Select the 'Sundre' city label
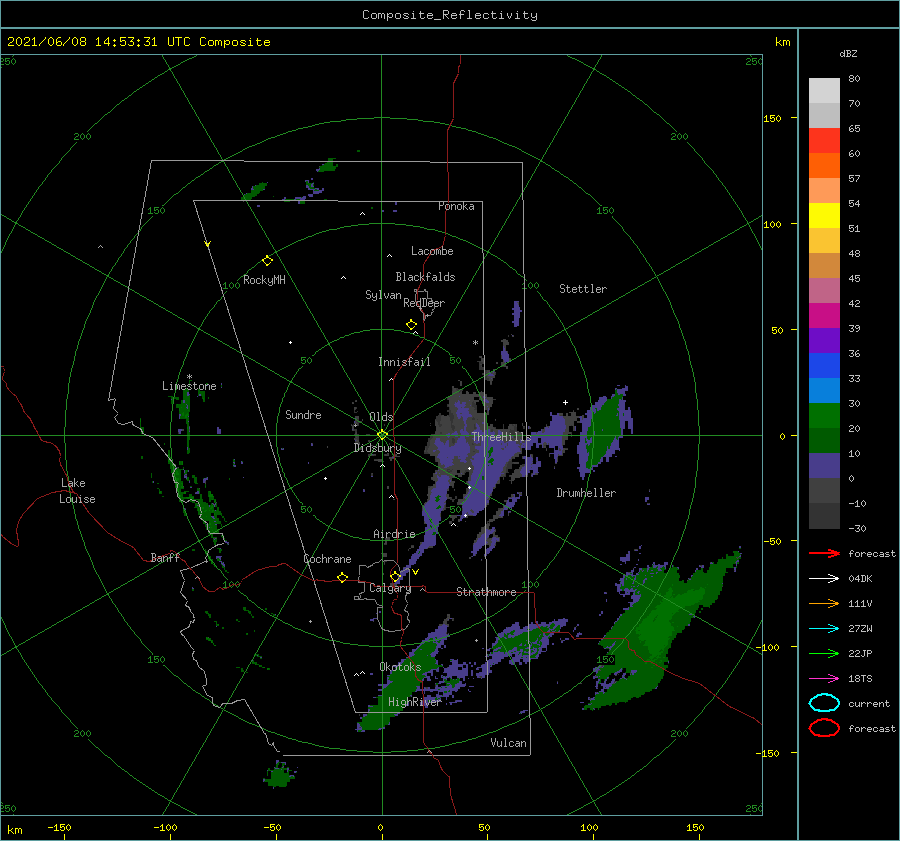The width and height of the screenshot is (900, 841). tap(303, 414)
